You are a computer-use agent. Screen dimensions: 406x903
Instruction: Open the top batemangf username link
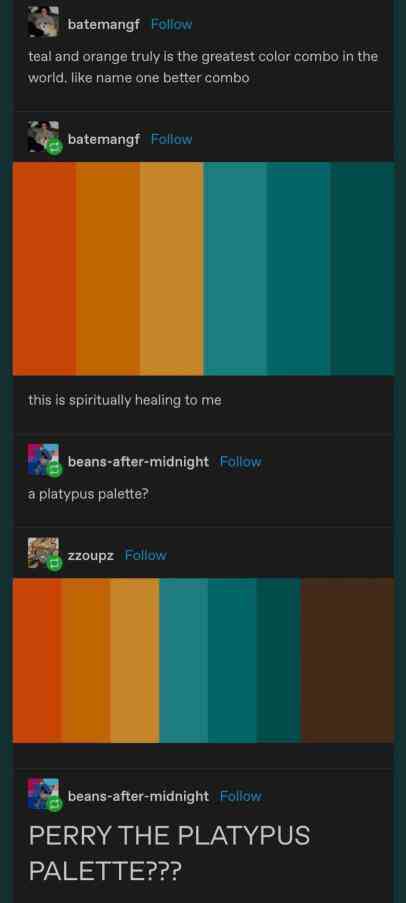tap(104, 24)
